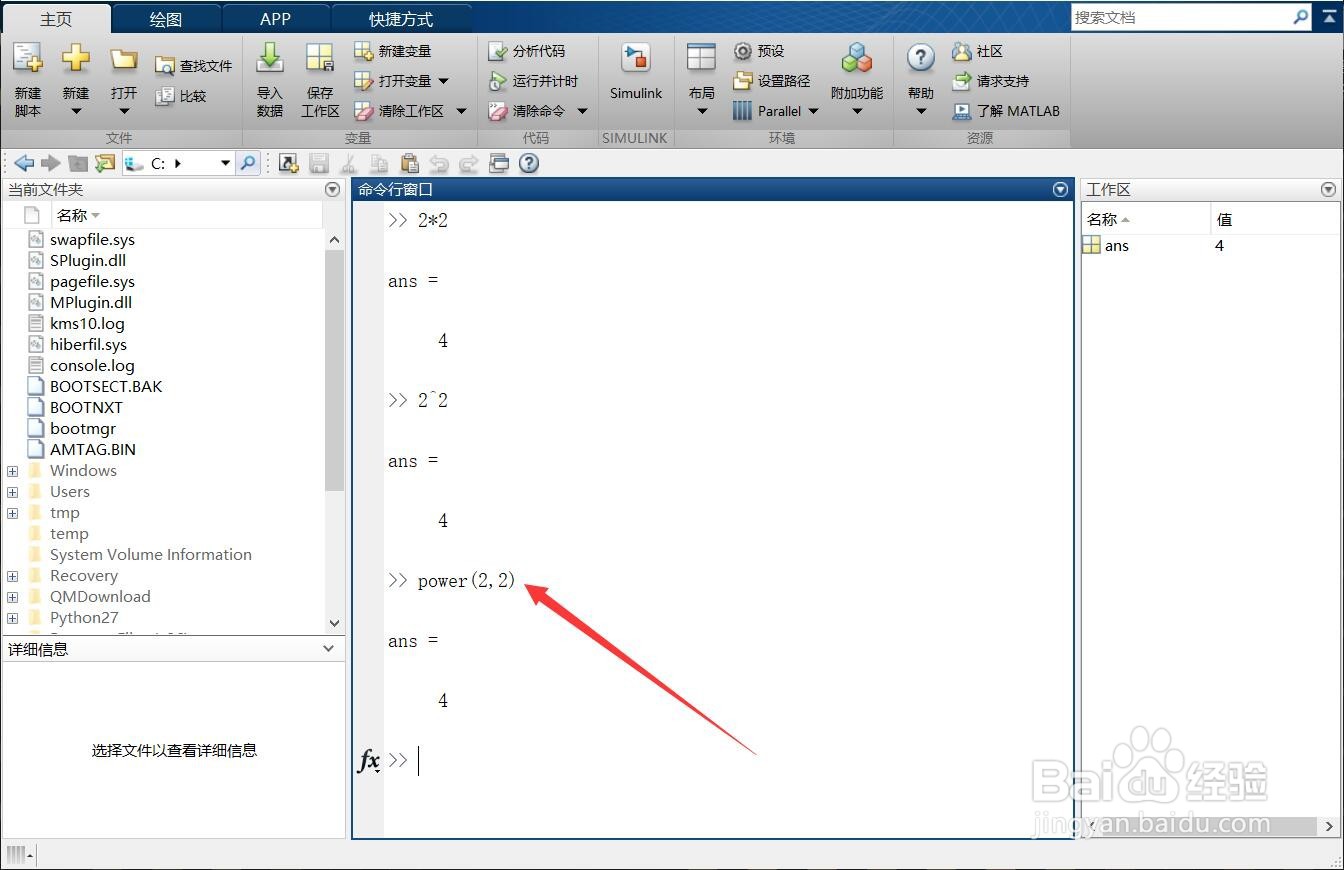
Task: Switch to the APP tab
Action: [275, 19]
